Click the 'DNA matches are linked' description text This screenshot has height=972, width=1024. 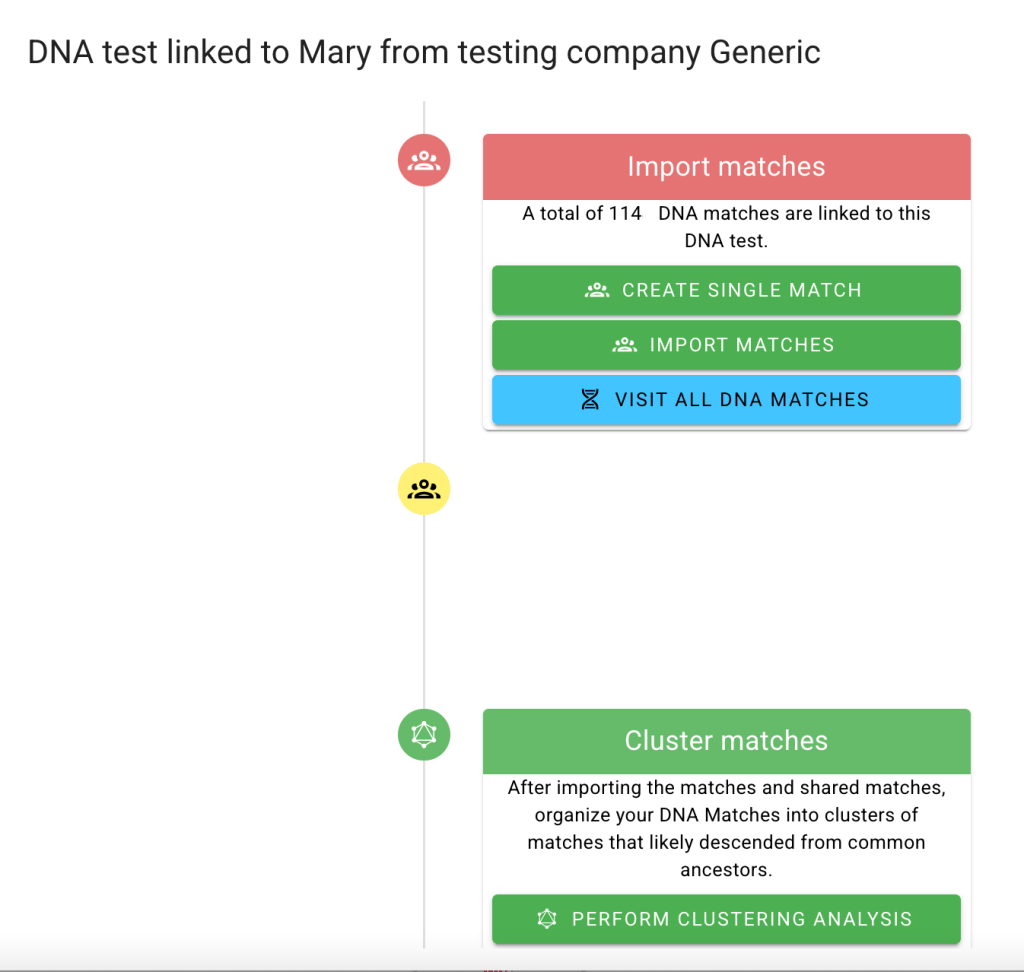pos(794,214)
